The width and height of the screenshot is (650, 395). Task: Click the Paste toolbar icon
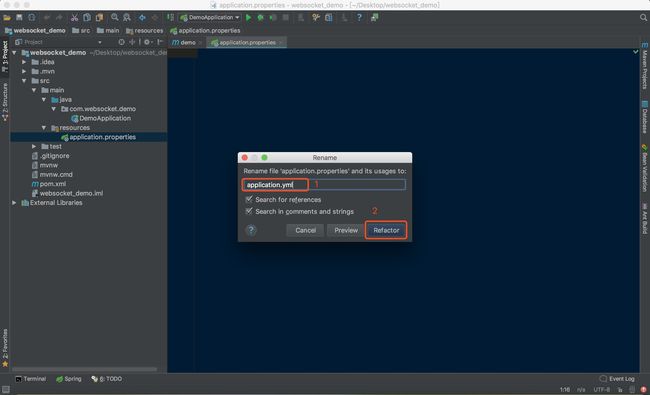point(99,18)
